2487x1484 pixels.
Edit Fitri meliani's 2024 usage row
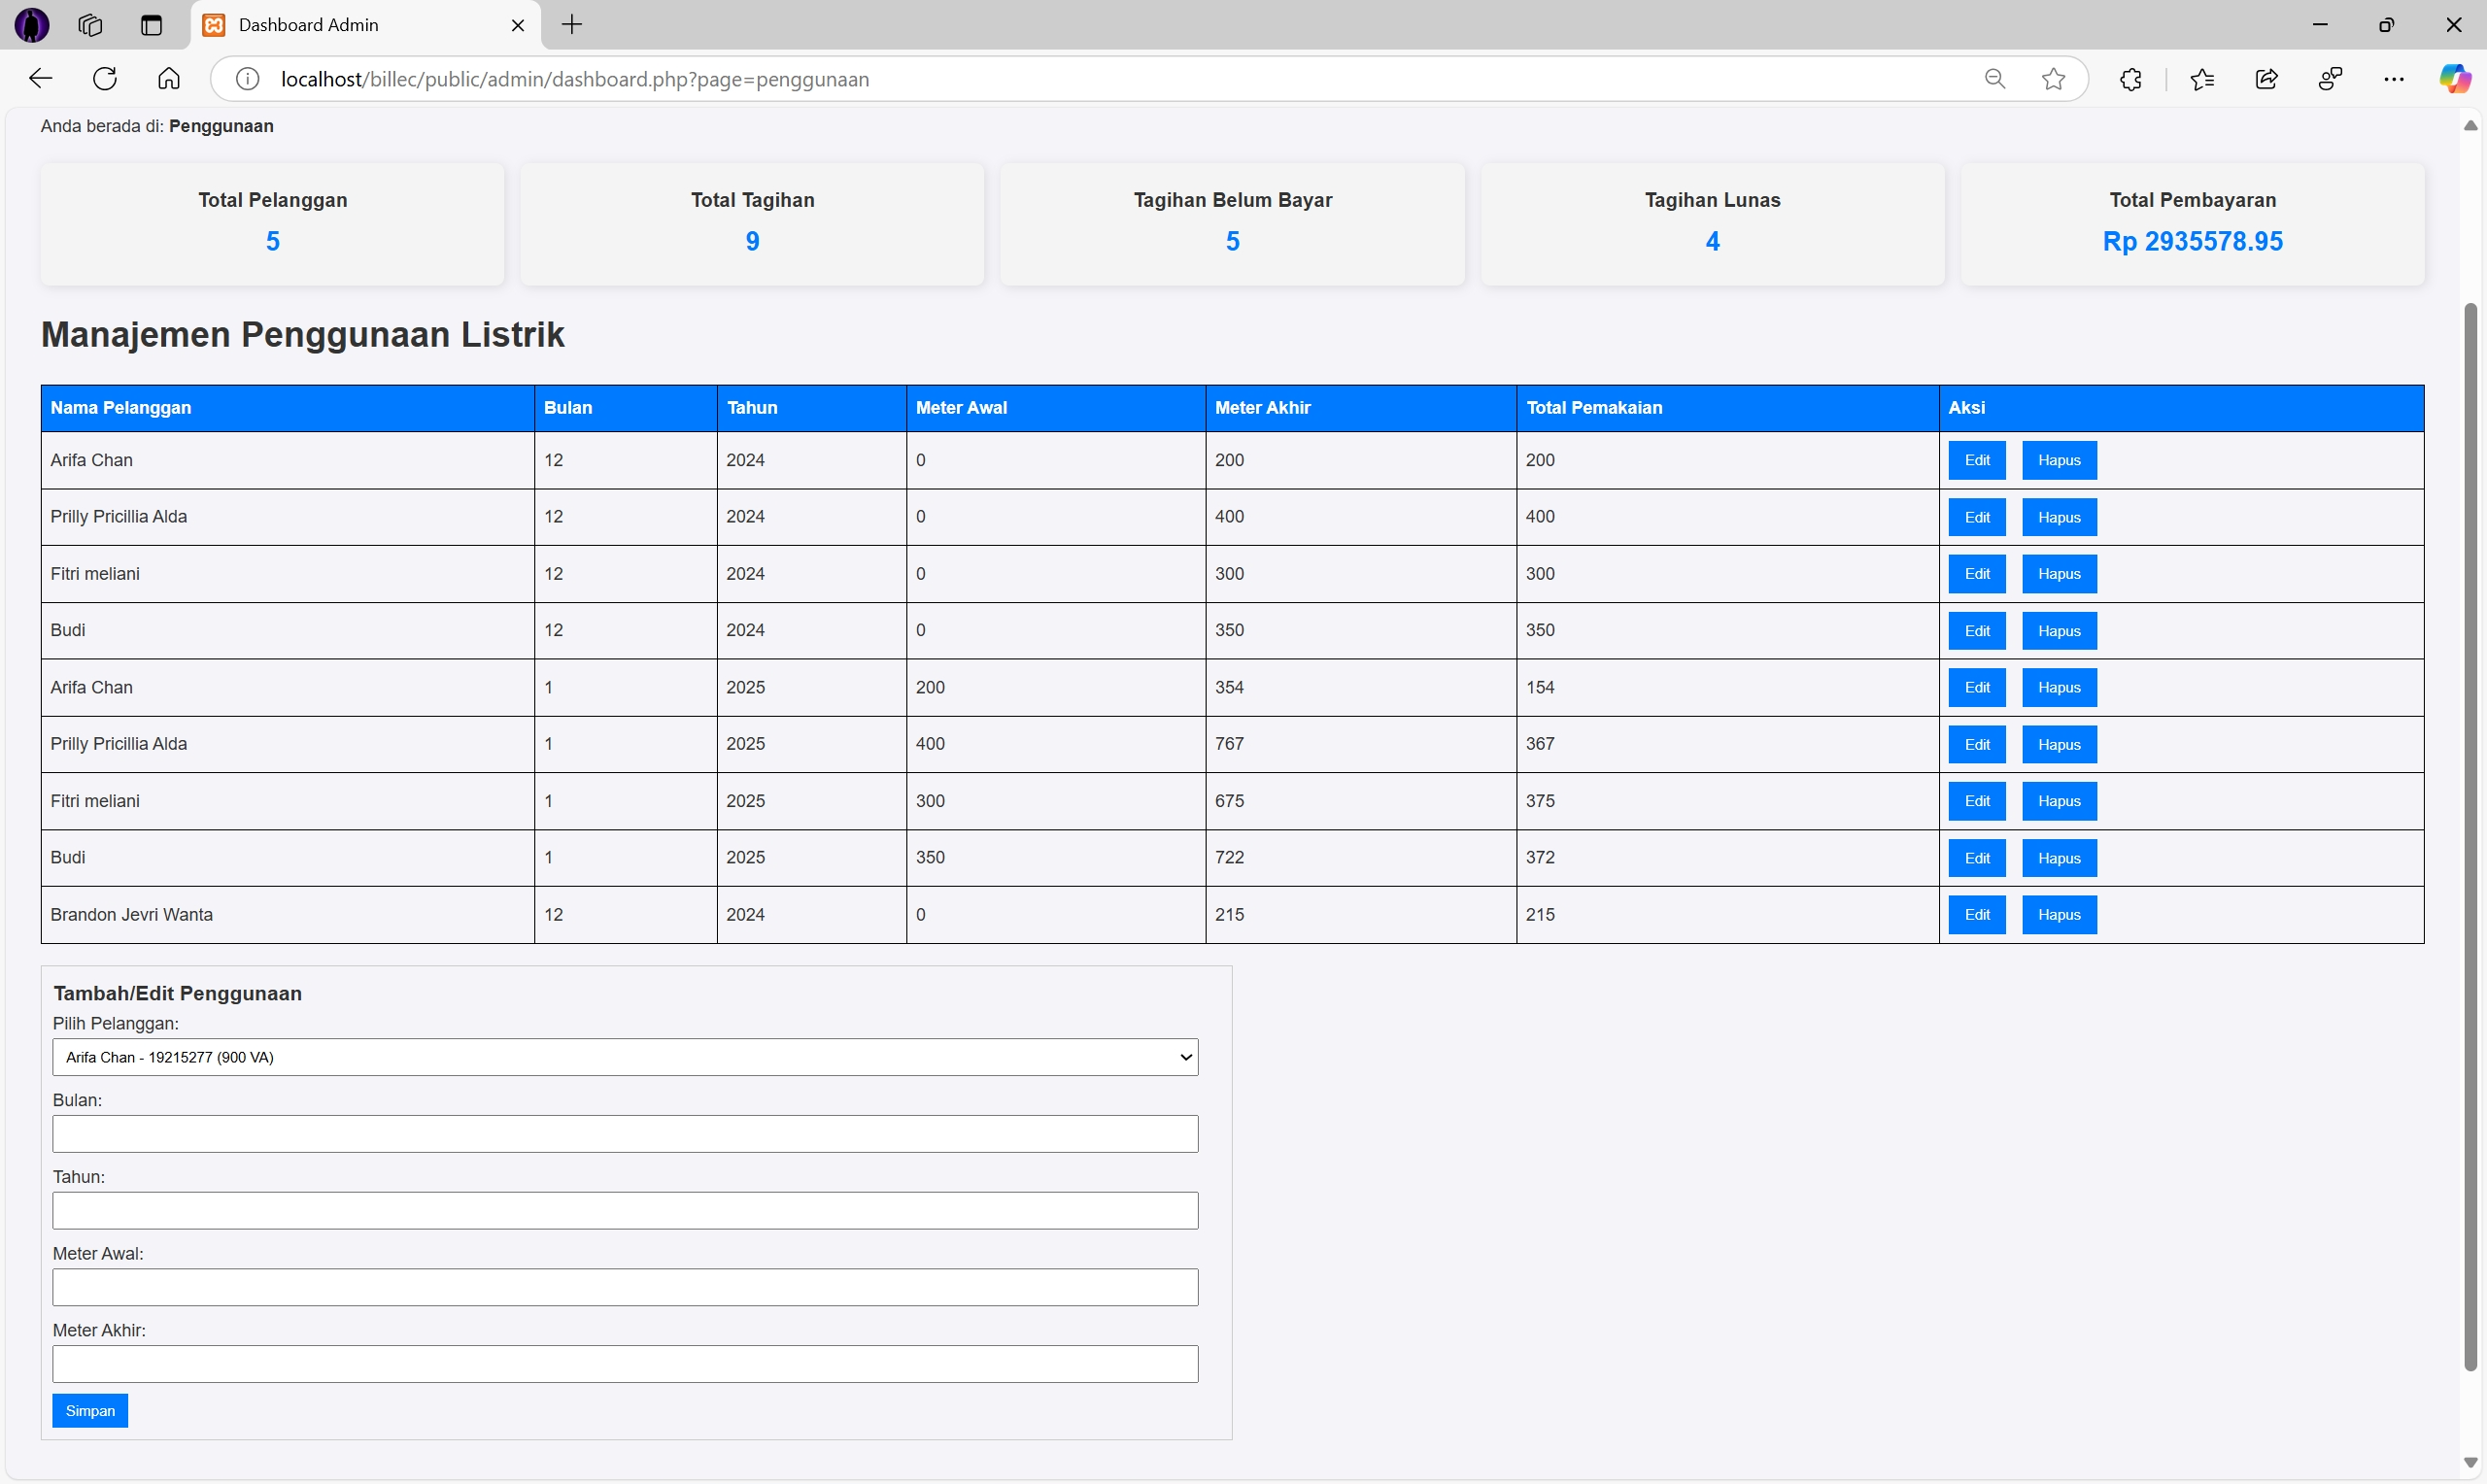pyautogui.click(x=1977, y=574)
